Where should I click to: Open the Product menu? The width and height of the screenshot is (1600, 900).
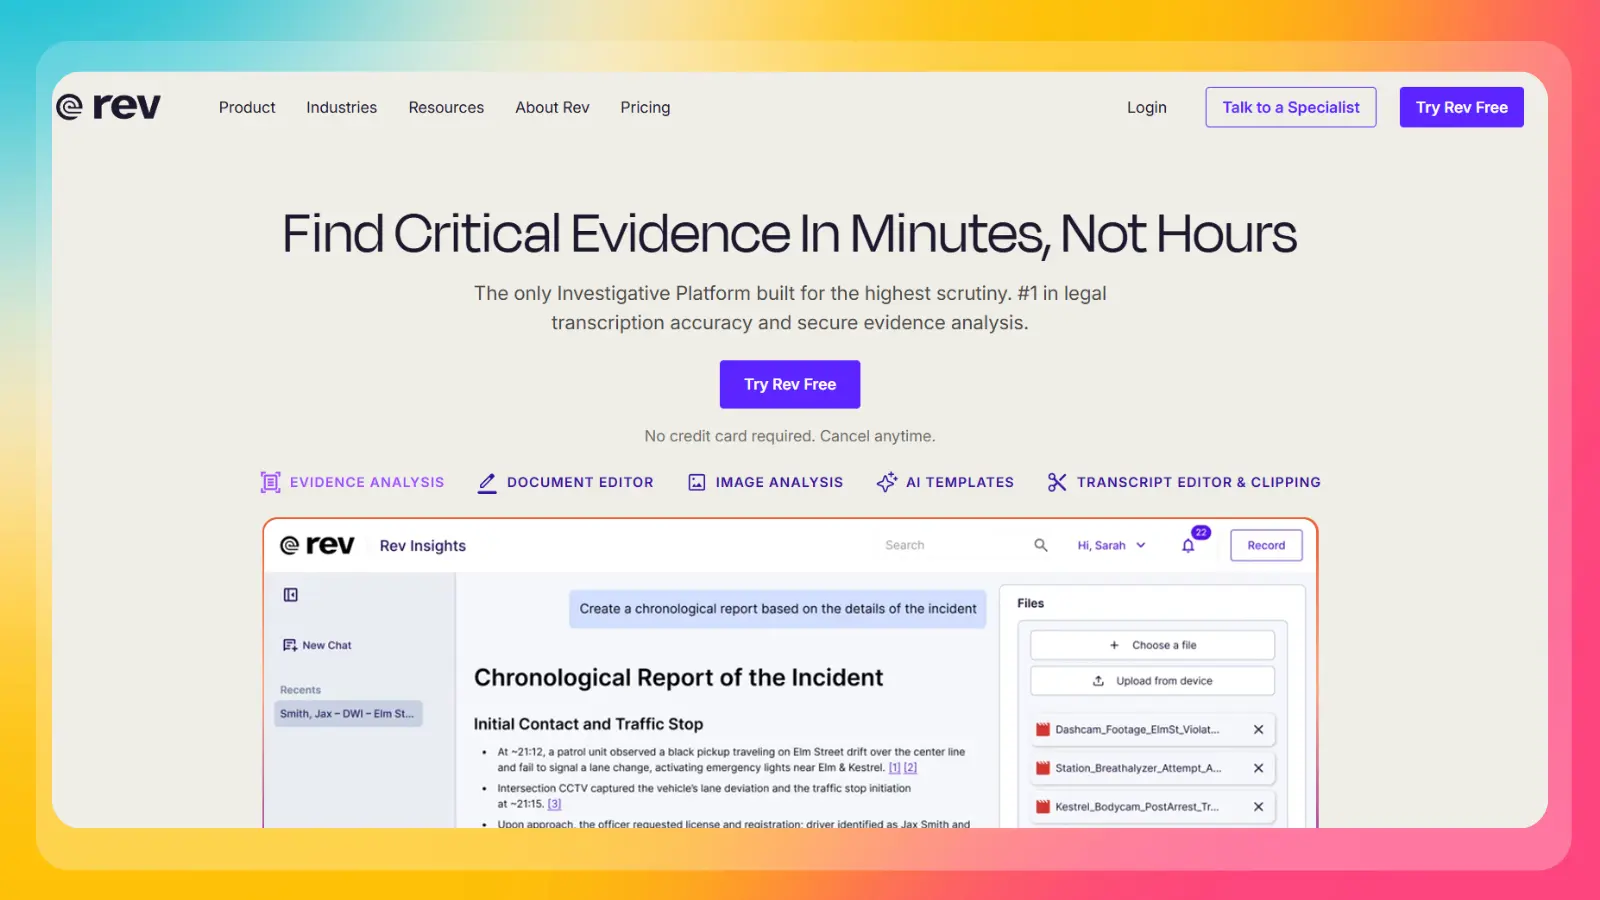coord(247,107)
